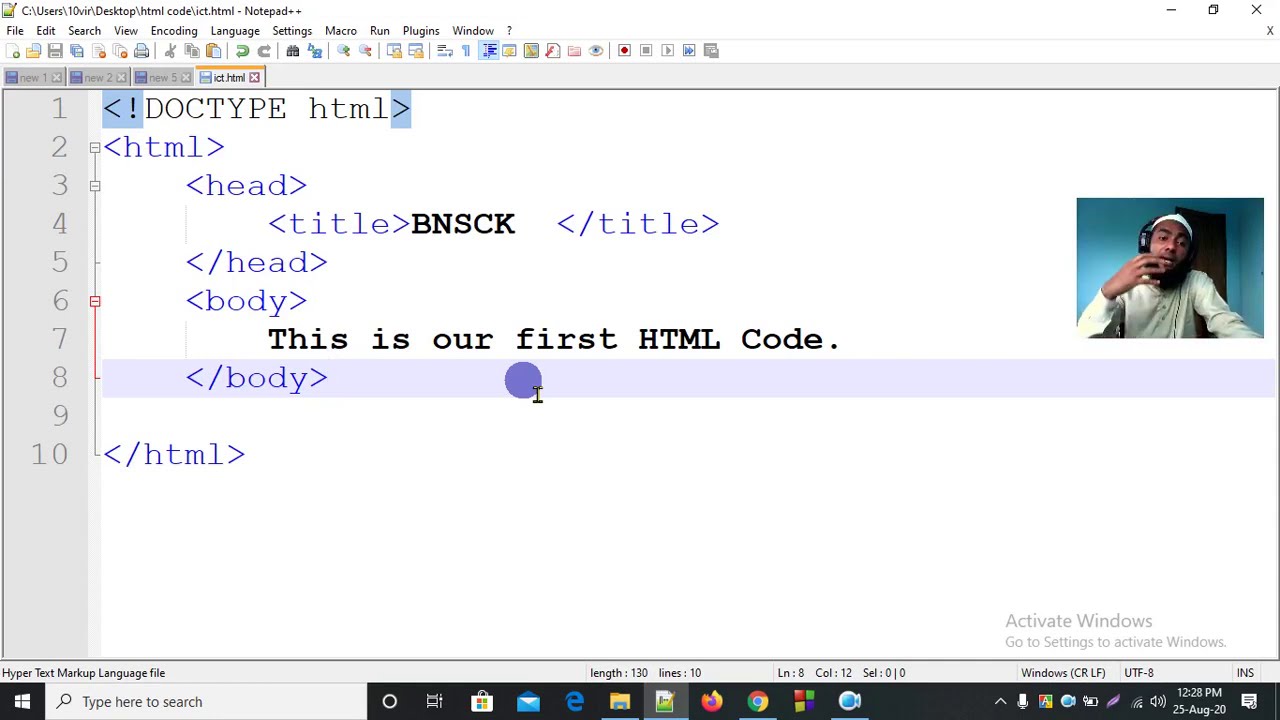Viewport: 1280px width, 720px height.
Task: Toggle Word Wrap toolbar icon
Action: pos(445,51)
